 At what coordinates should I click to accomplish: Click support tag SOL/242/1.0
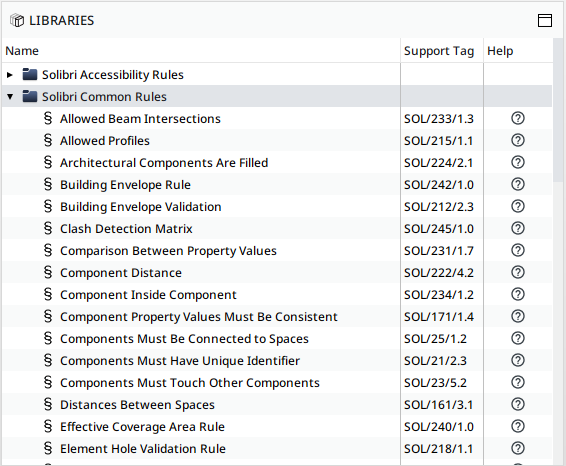[439, 185]
